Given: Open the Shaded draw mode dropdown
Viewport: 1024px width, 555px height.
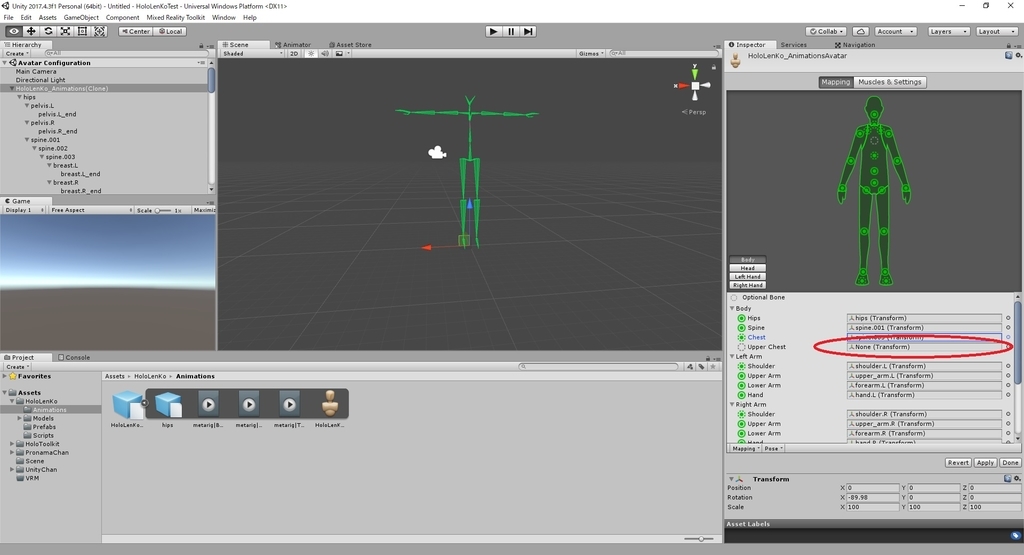Looking at the screenshot, I should (x=253, y=54).
